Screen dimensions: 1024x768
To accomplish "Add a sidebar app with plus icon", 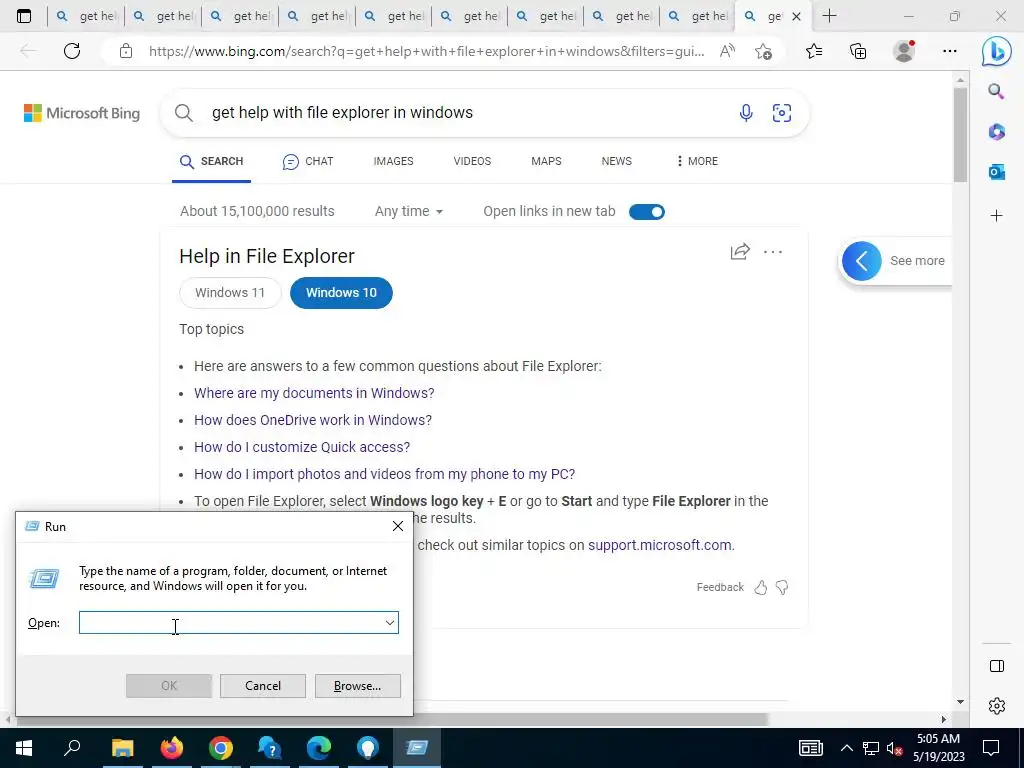I will point(996,216).
